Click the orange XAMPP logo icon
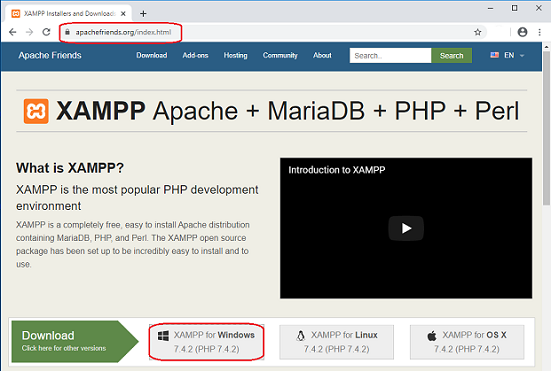This screenshot has width=551, height=371. (x=36, y=111)
